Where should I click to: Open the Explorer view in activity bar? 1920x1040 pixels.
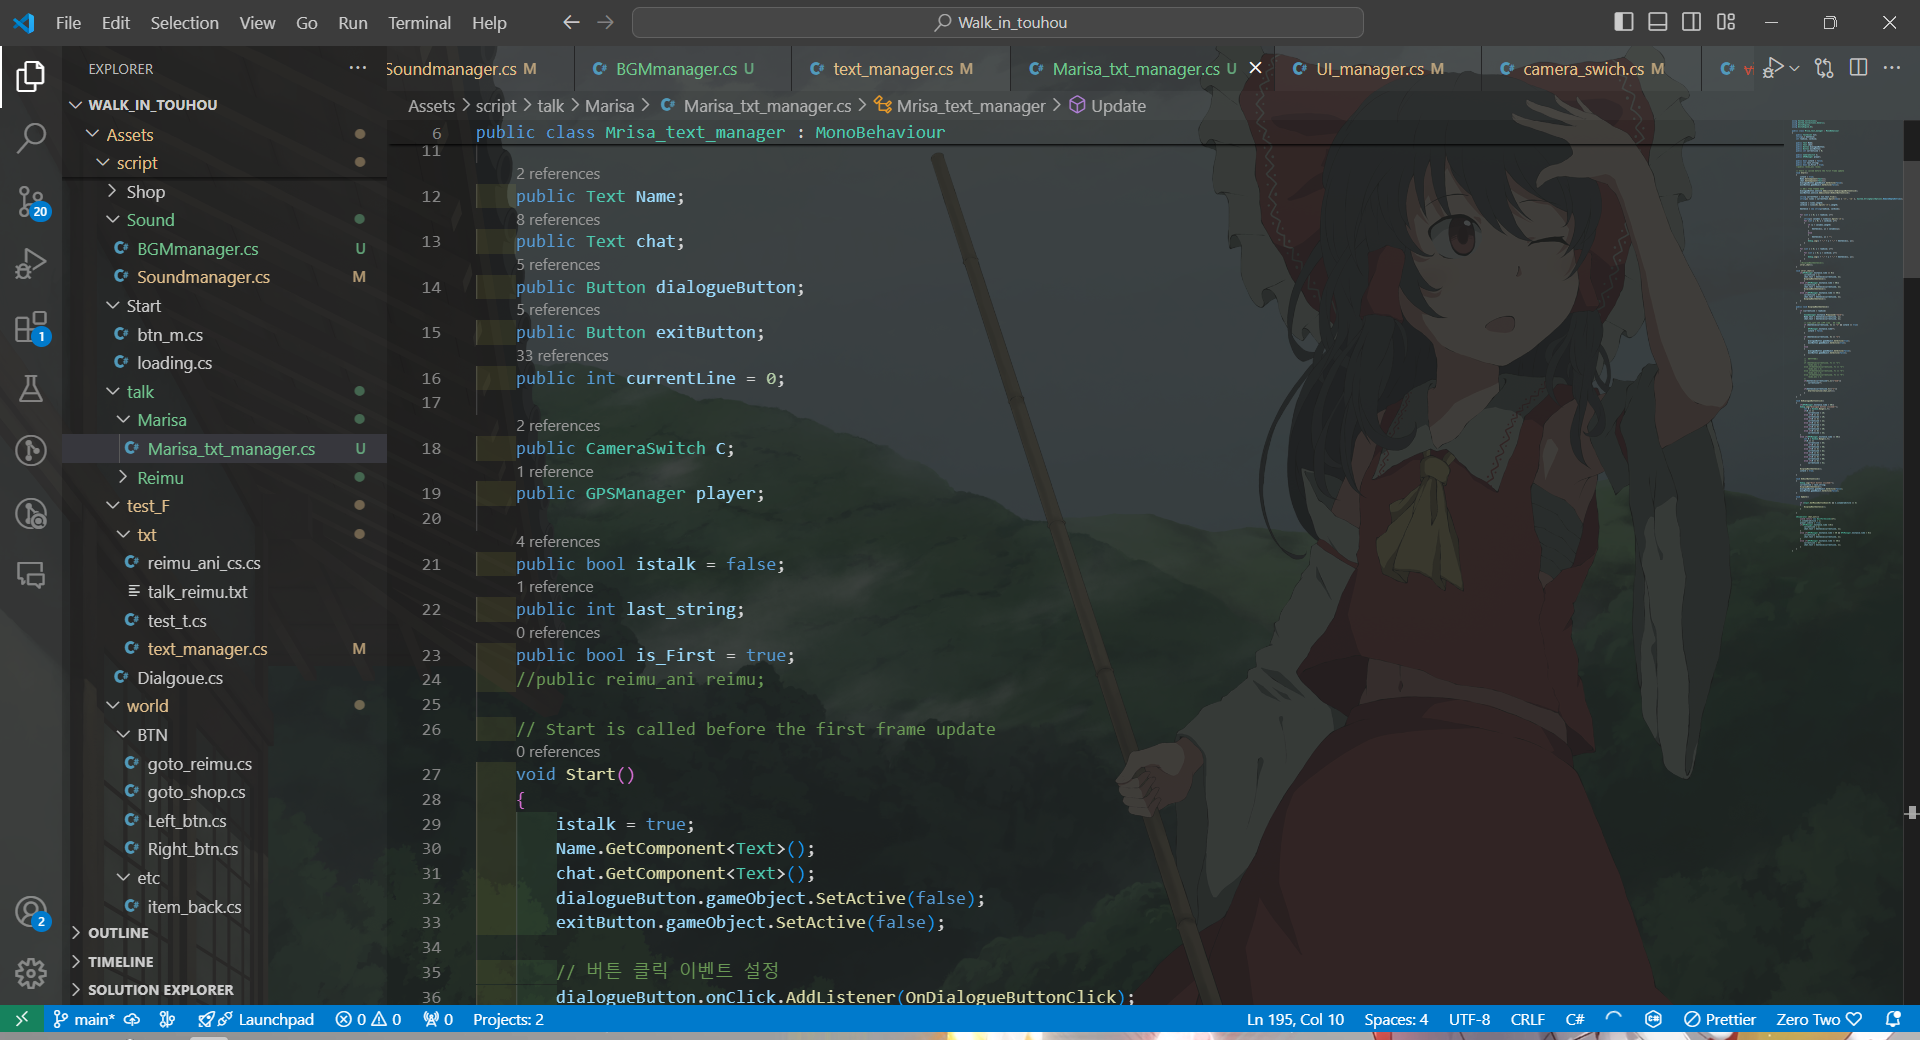(31, 76)
